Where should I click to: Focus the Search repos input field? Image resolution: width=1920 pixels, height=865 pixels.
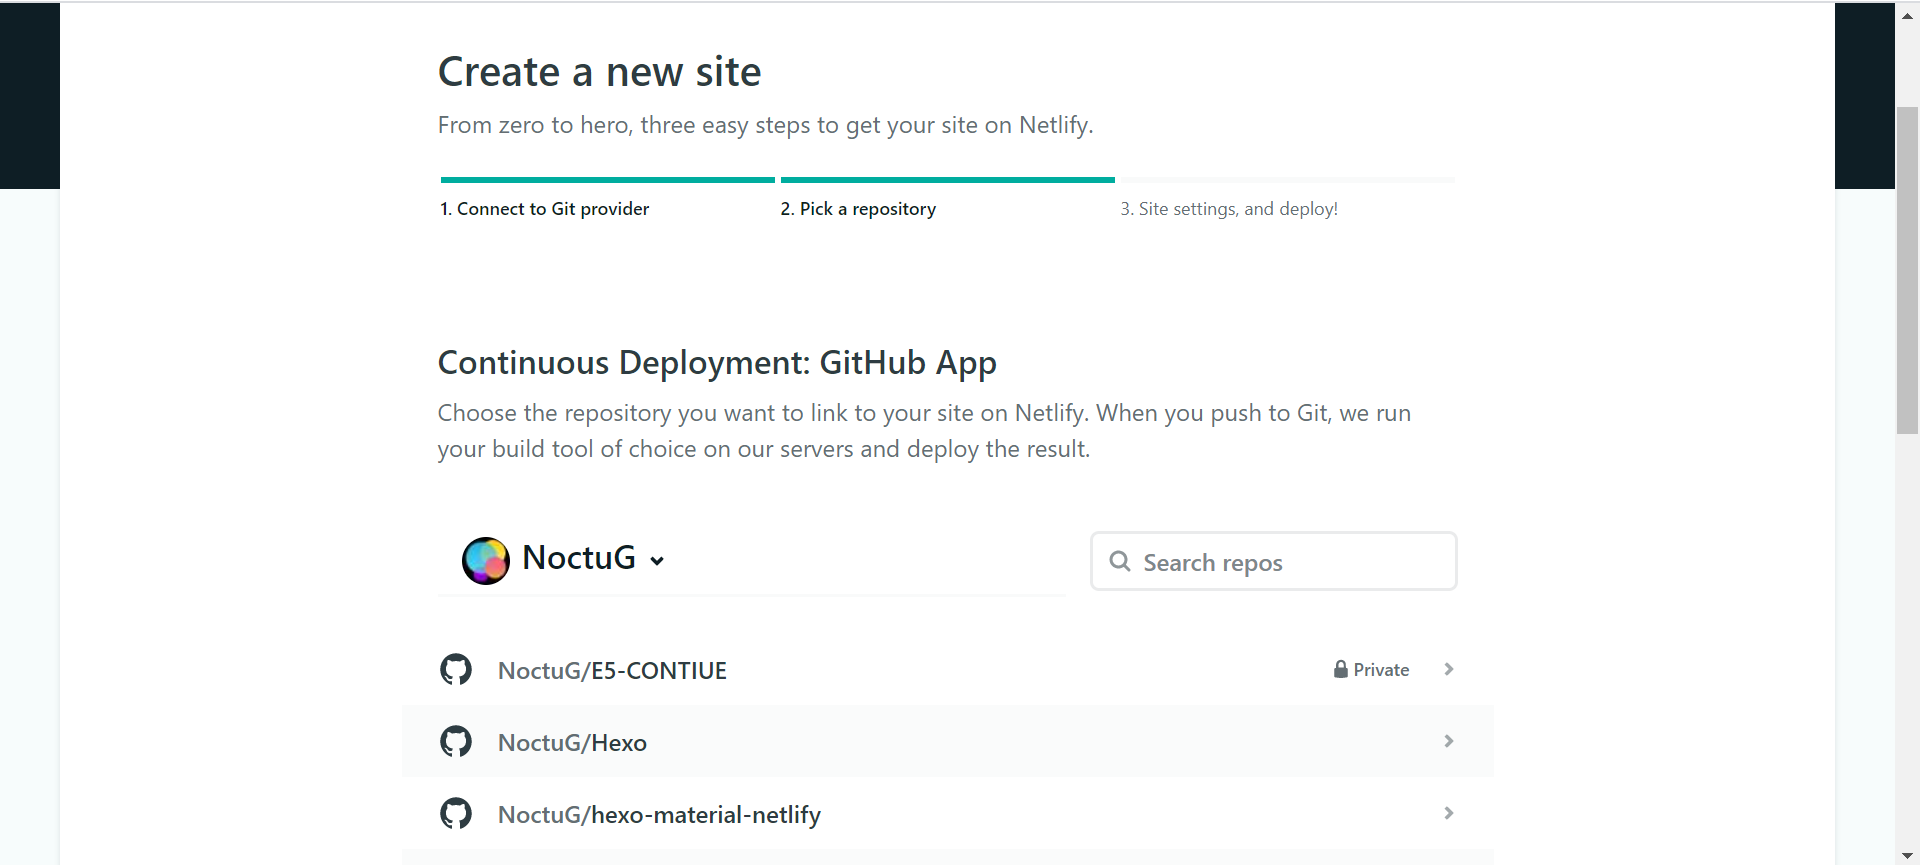coord(1273,562)
